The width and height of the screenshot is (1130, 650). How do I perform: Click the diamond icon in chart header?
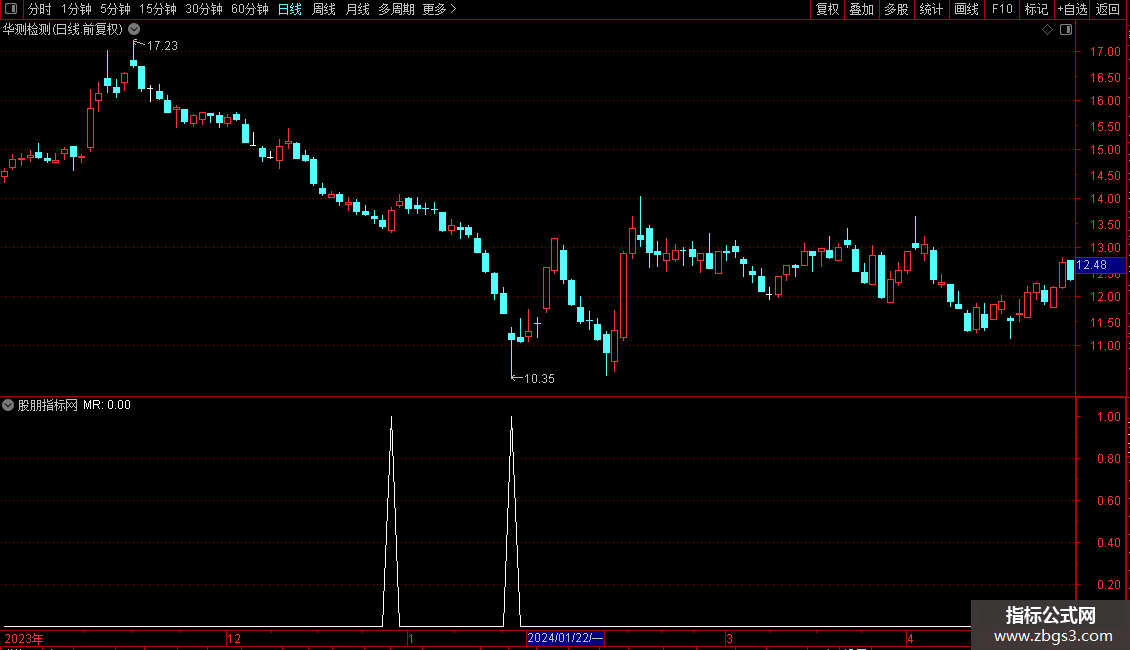pos(1048,30)
